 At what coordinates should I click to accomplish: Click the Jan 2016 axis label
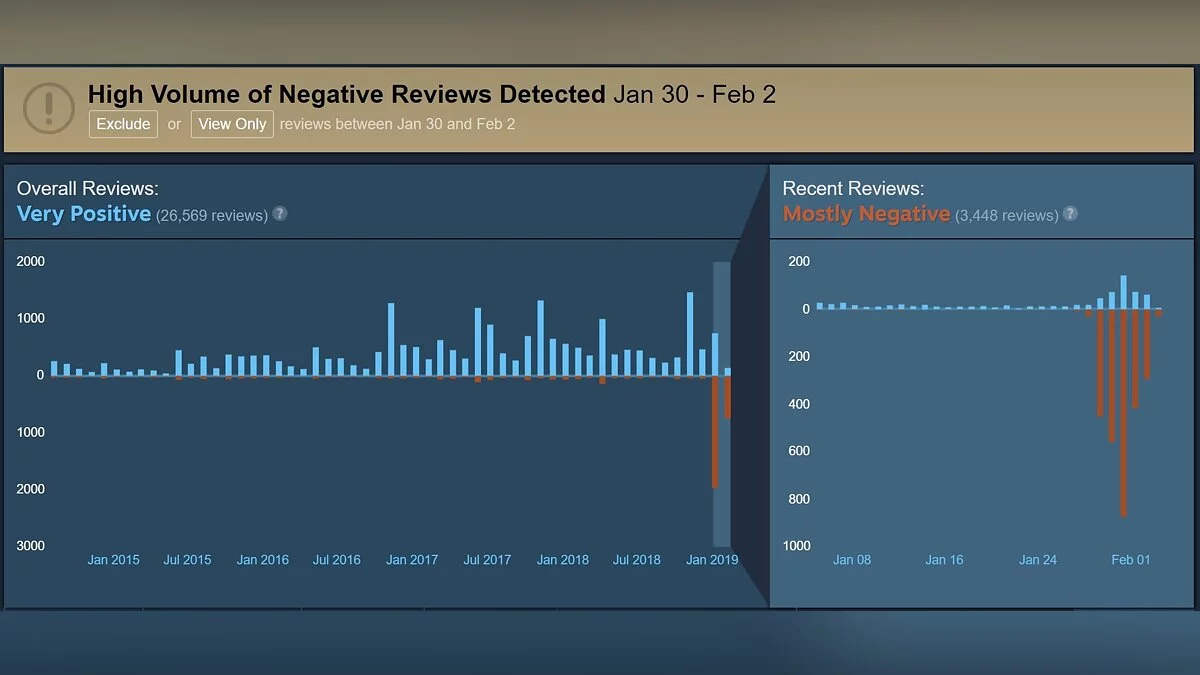(x=263, y=560)
